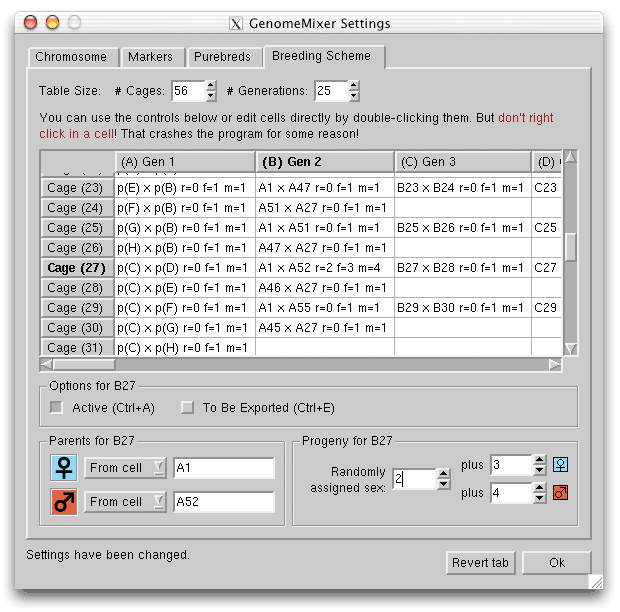This screenshot has width=620, height=612.
Task: Select cell A51 × A27 in Cage 24
Action: click(325, 208)
